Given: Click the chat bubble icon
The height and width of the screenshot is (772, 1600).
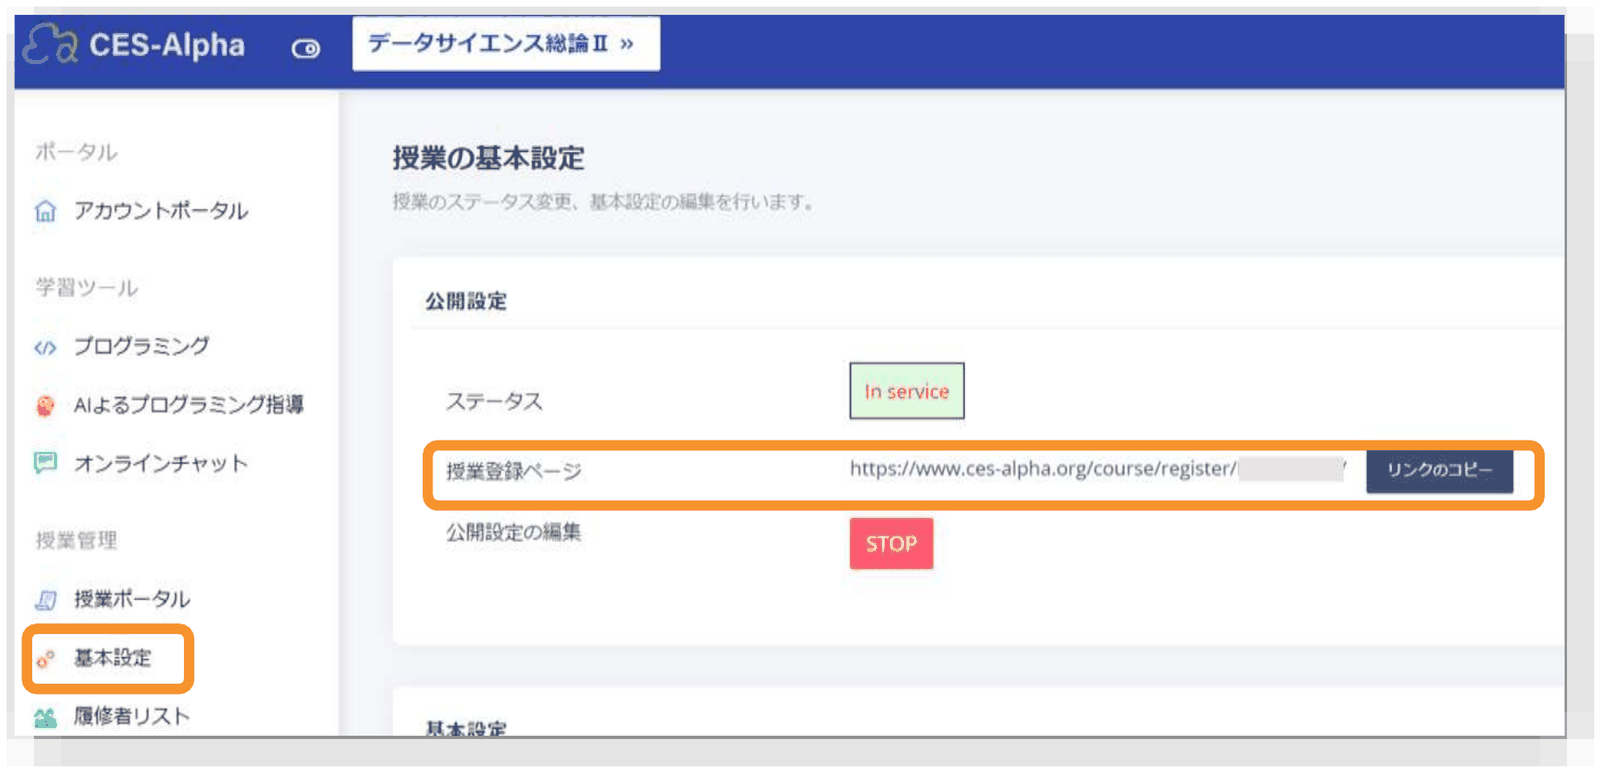Looking at the screenshot, I should (45, 463).
